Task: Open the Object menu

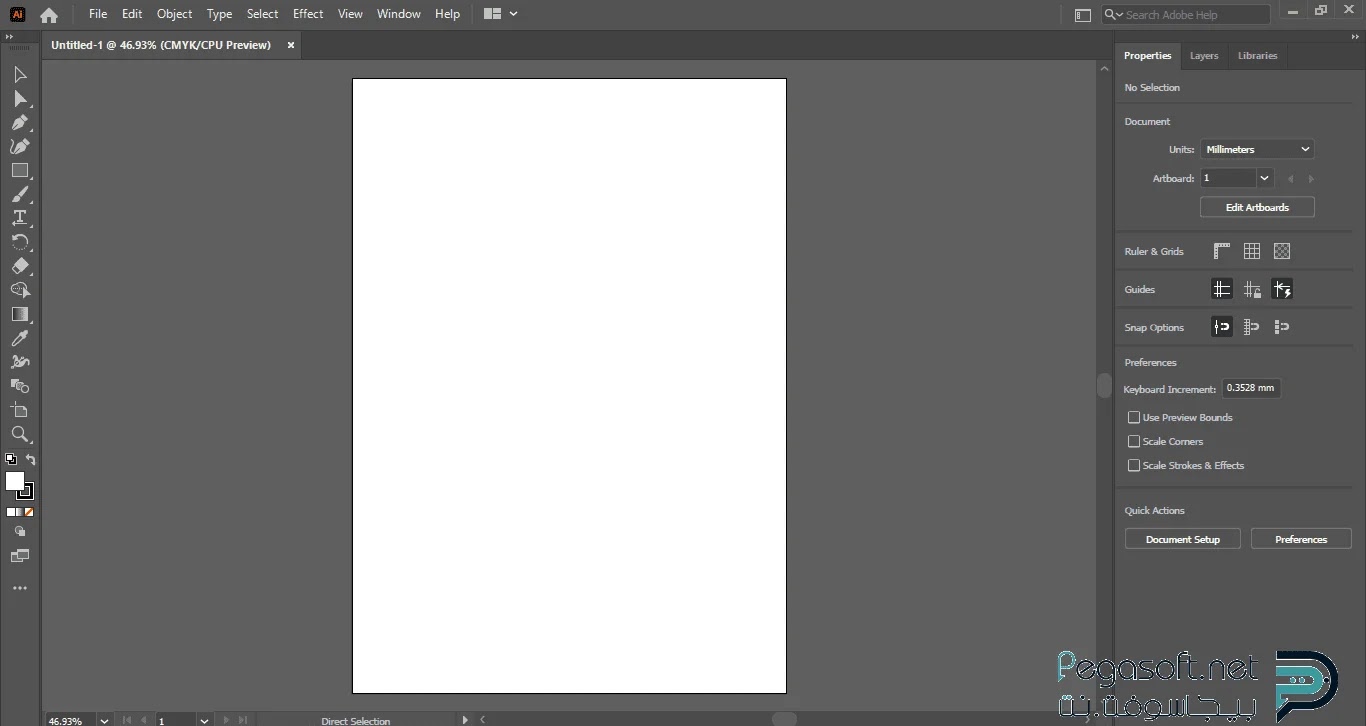Action: [174, 14]
